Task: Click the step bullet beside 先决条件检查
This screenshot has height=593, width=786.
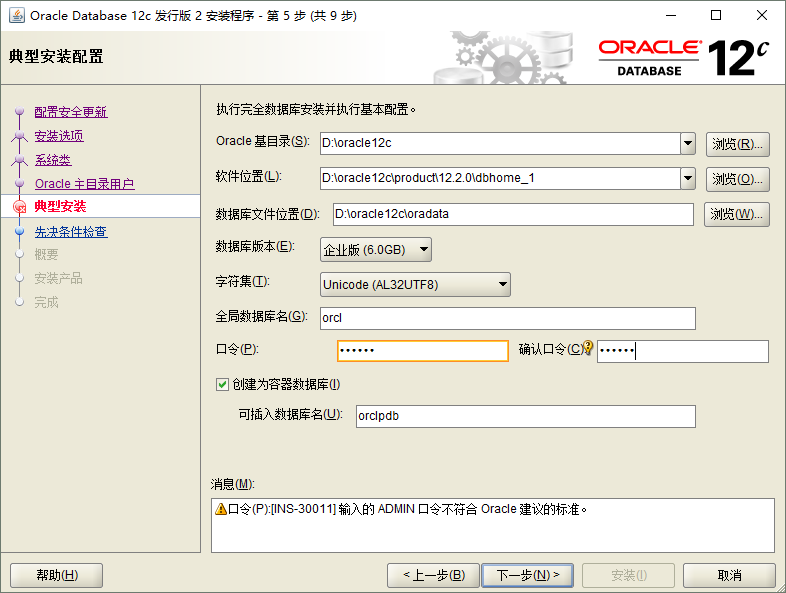Action: point(20,231)
